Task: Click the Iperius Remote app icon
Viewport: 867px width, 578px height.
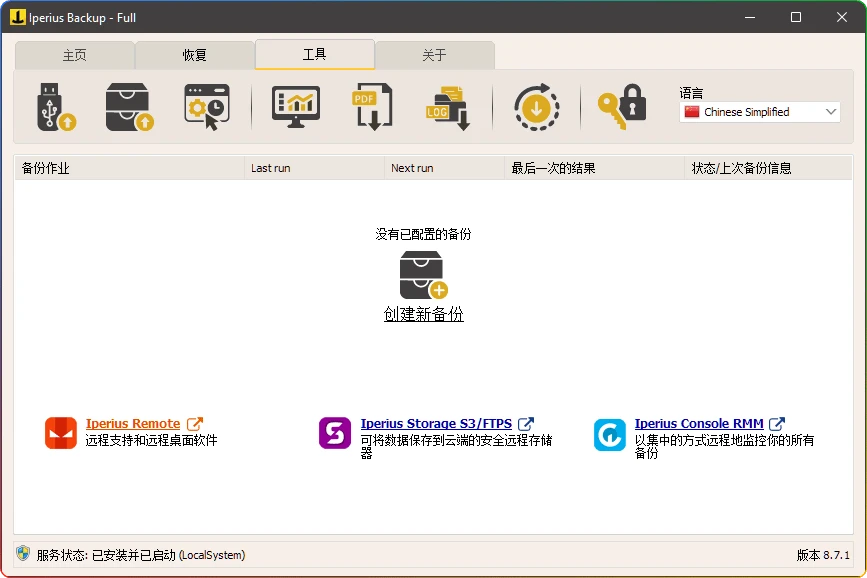Action: point(59,434)
